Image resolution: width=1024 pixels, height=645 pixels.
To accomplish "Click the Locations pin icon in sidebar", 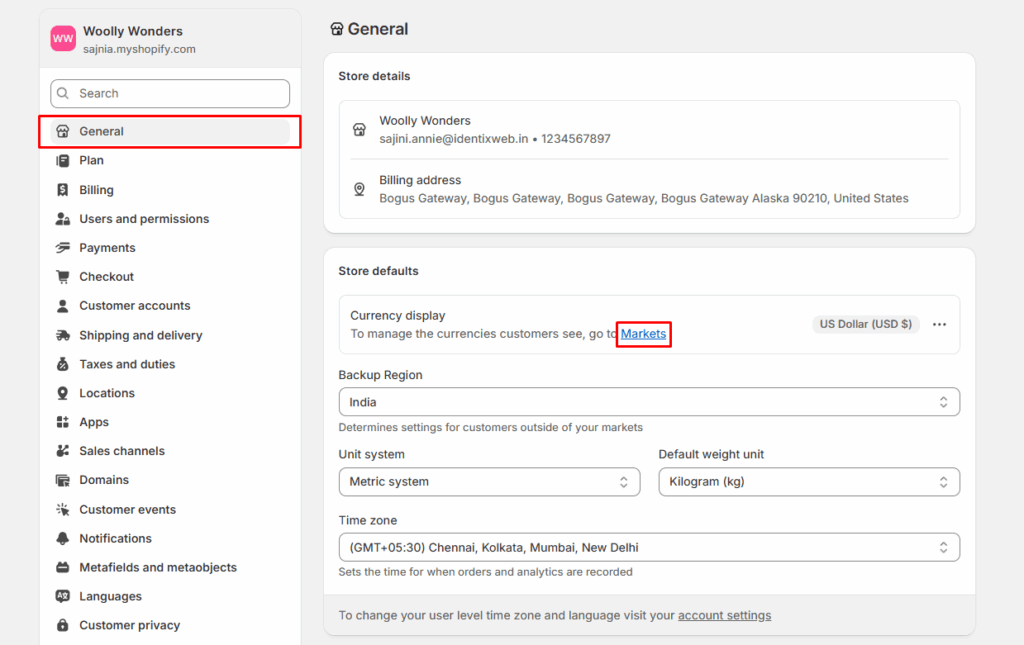I will tap(63, 394).
